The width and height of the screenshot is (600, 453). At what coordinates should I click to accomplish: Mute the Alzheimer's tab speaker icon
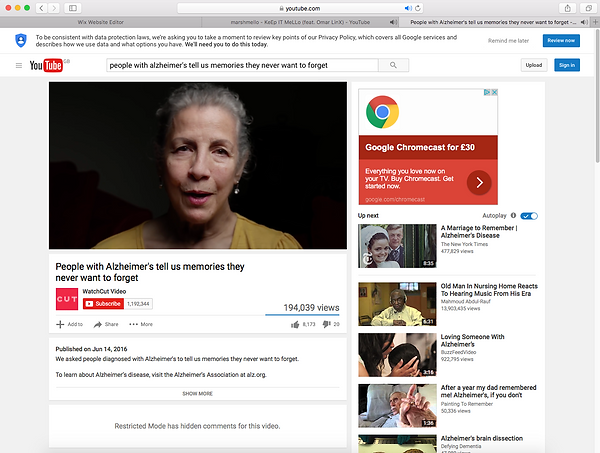click(x=584, y=22)
